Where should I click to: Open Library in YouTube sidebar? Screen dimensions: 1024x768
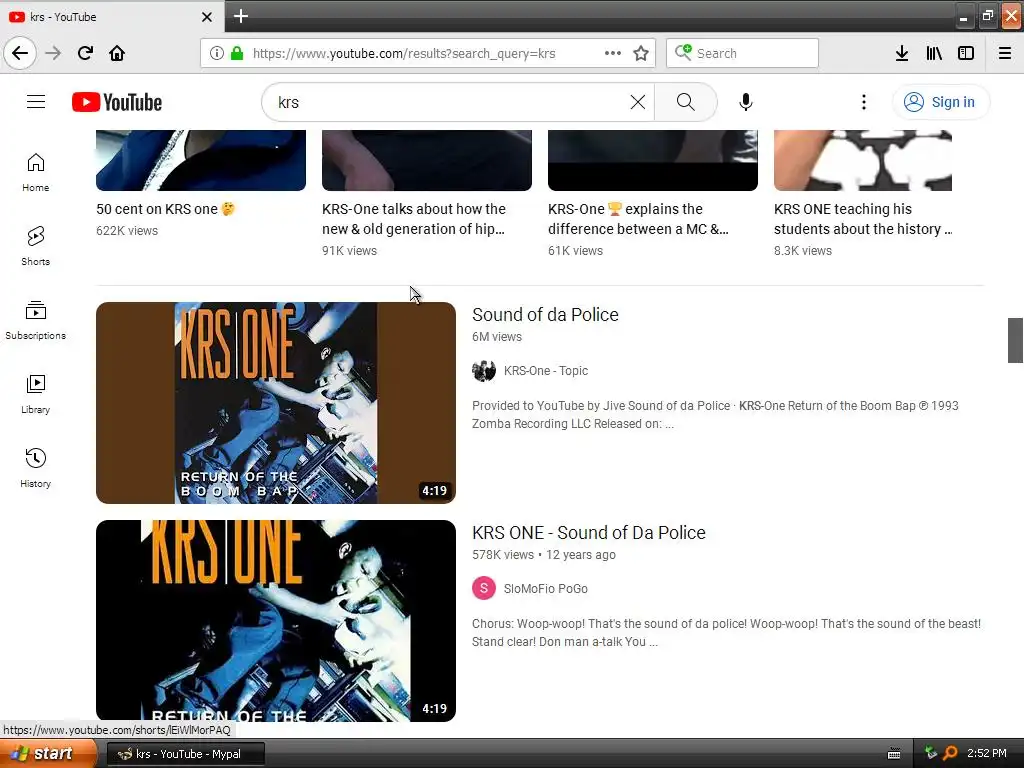coord(35,394)
